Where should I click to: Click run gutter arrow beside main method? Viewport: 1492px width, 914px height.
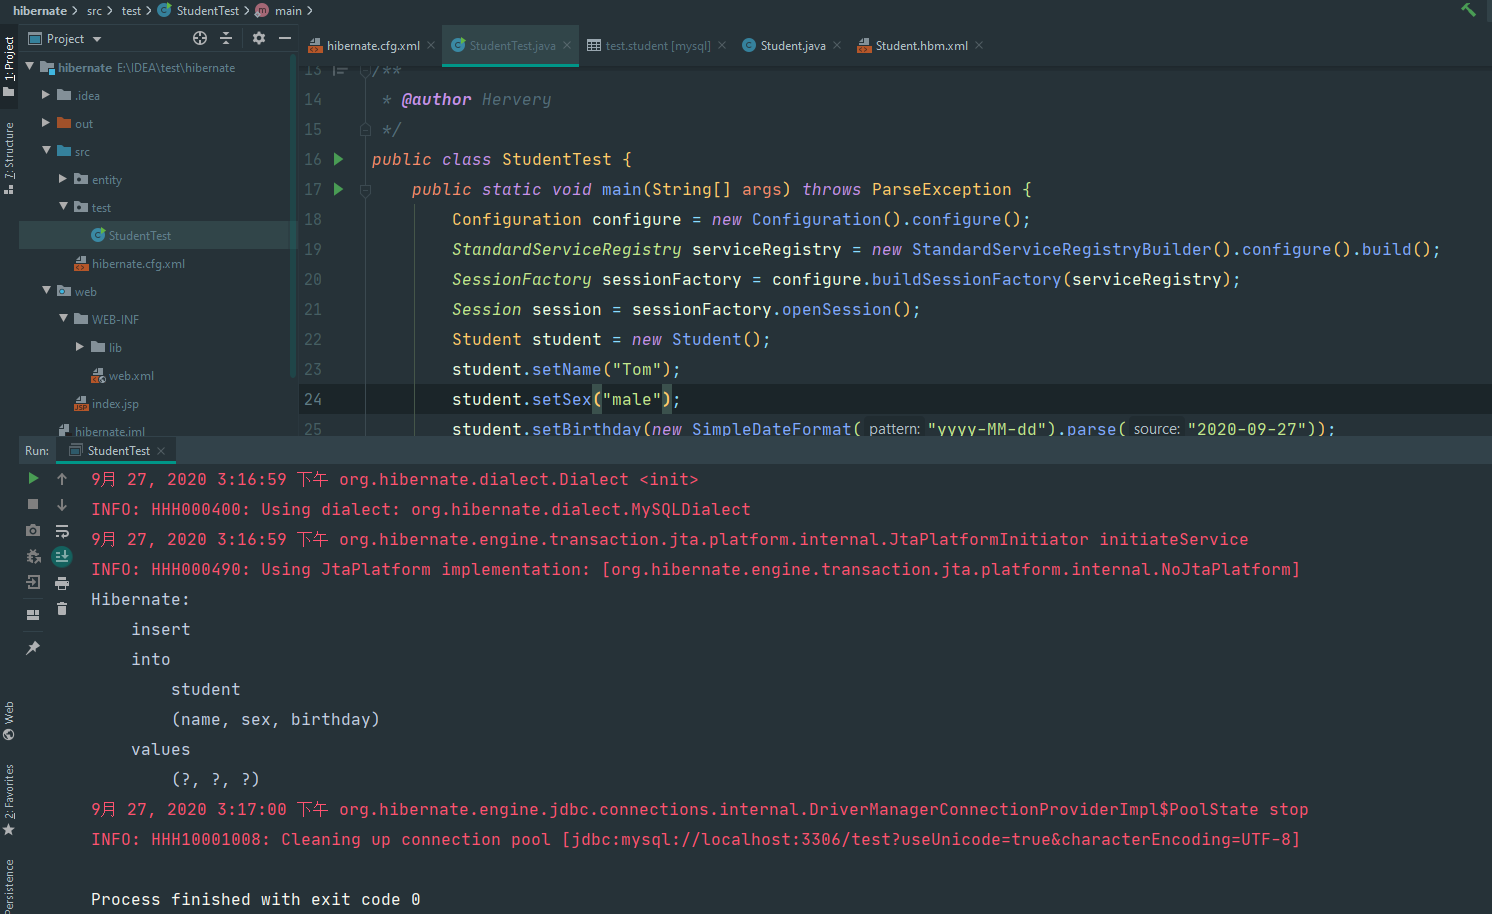pyautogui.click(x=338, y=189)
